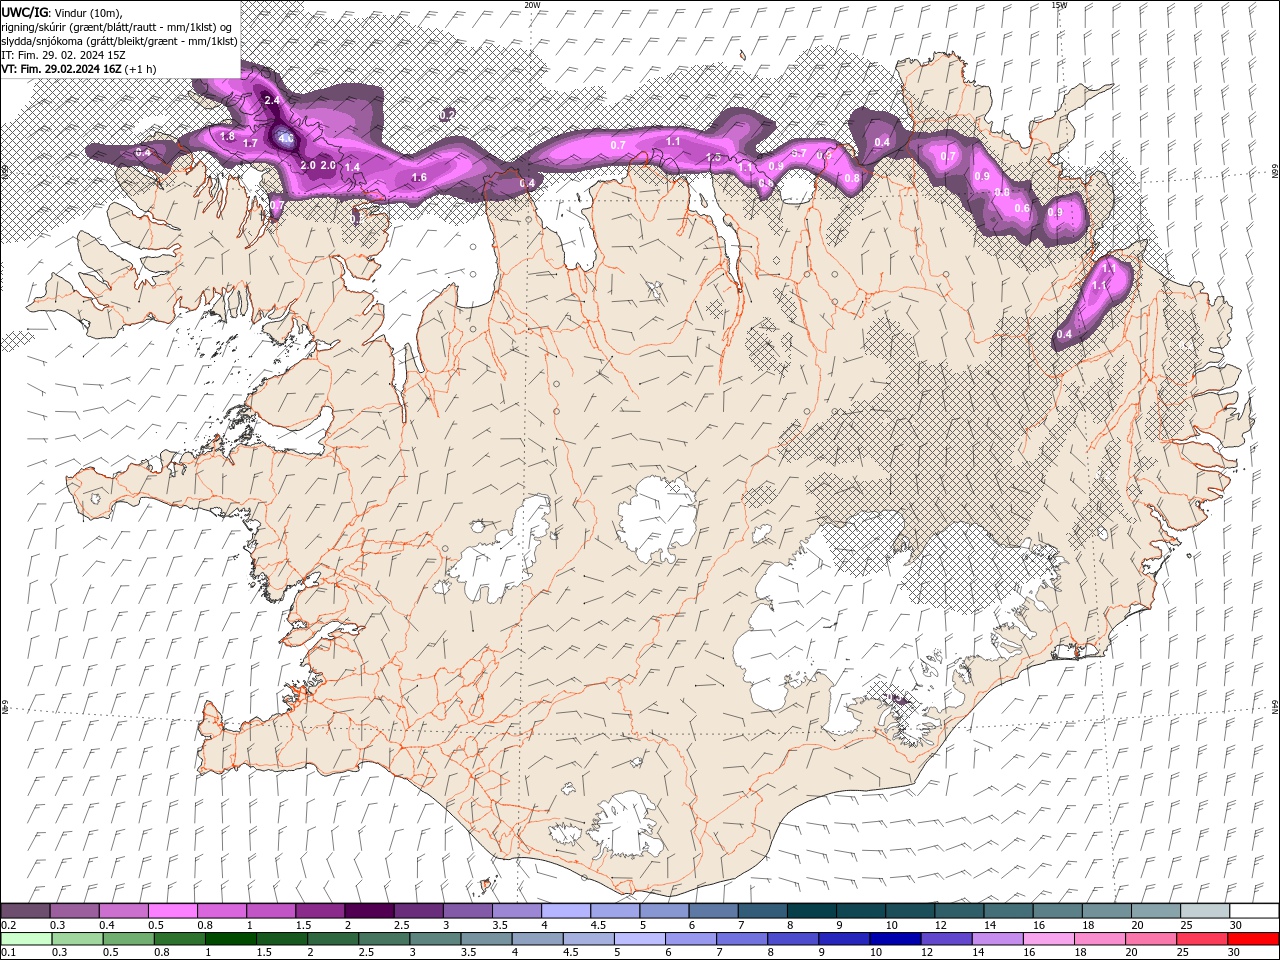Click the "15W" longitude label at the top

pos(1059,5)
